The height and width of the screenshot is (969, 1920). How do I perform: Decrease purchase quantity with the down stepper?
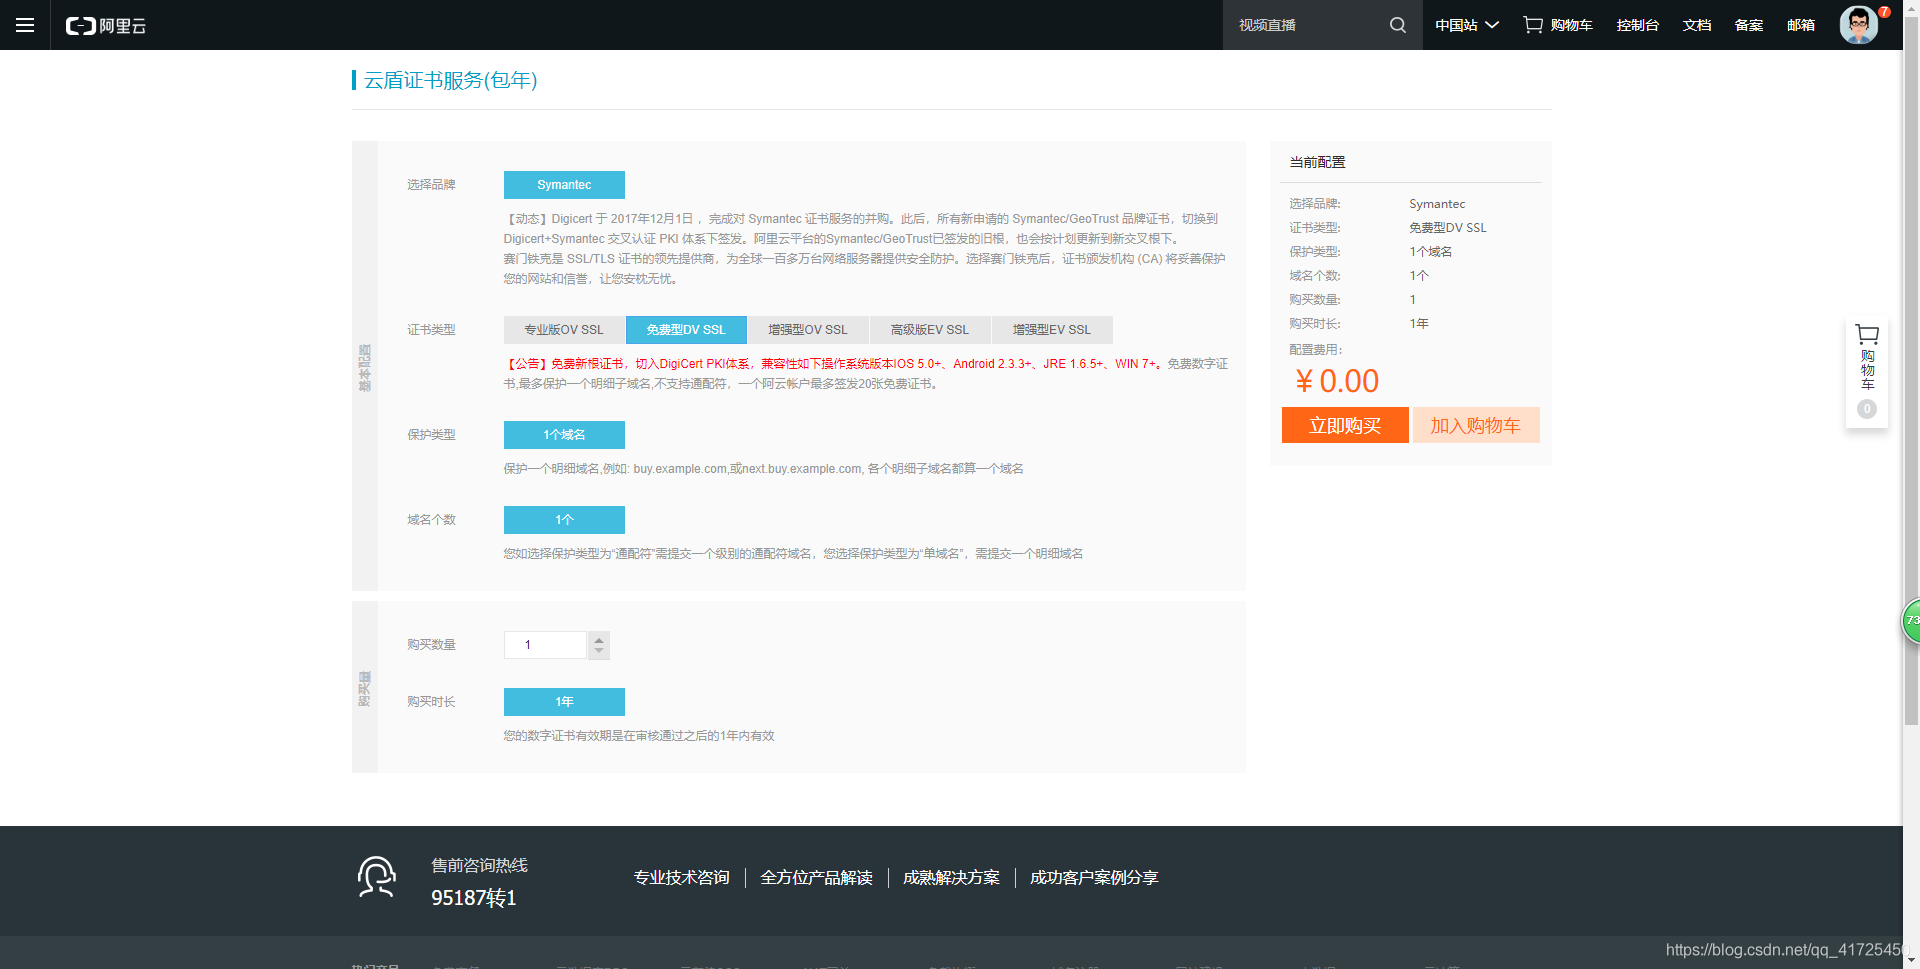(x=598, y=651)
